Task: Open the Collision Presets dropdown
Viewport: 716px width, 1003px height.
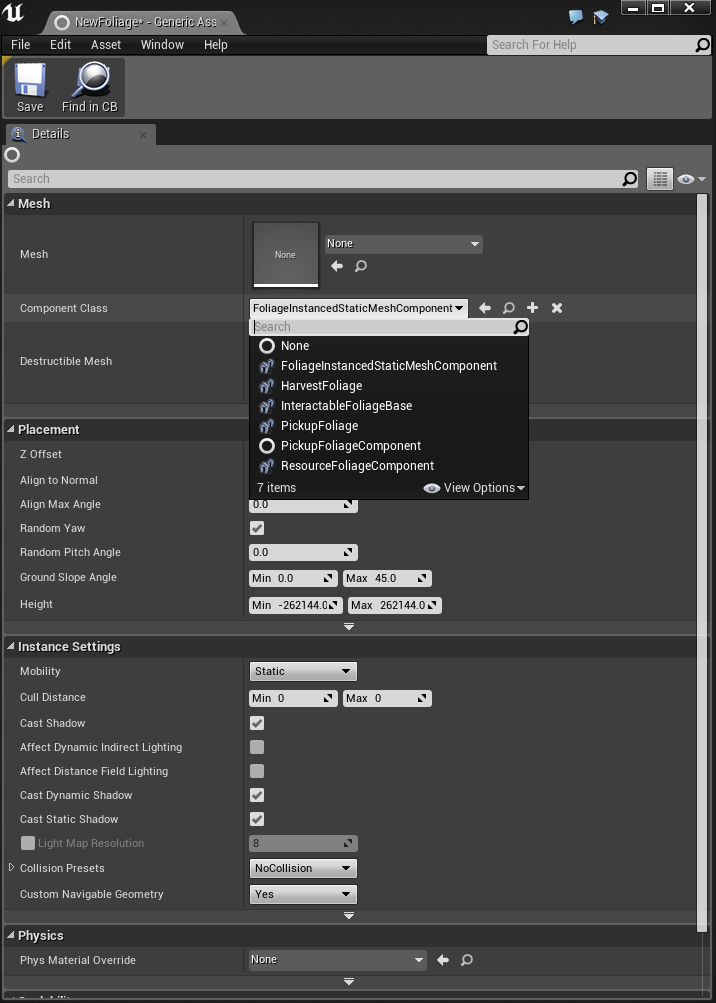Action: (302, 868)
